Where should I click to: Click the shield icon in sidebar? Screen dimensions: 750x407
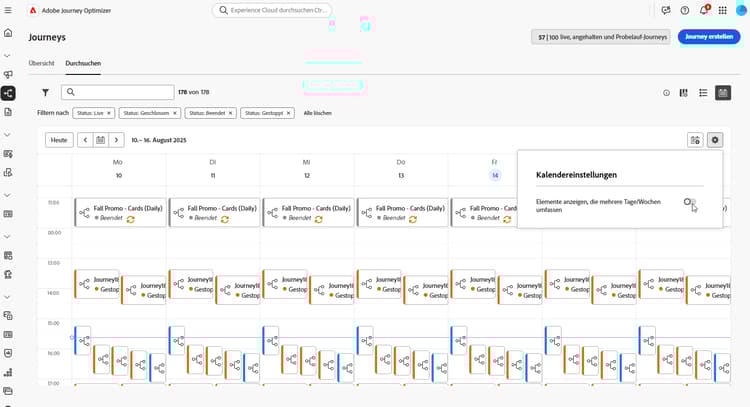8,353
